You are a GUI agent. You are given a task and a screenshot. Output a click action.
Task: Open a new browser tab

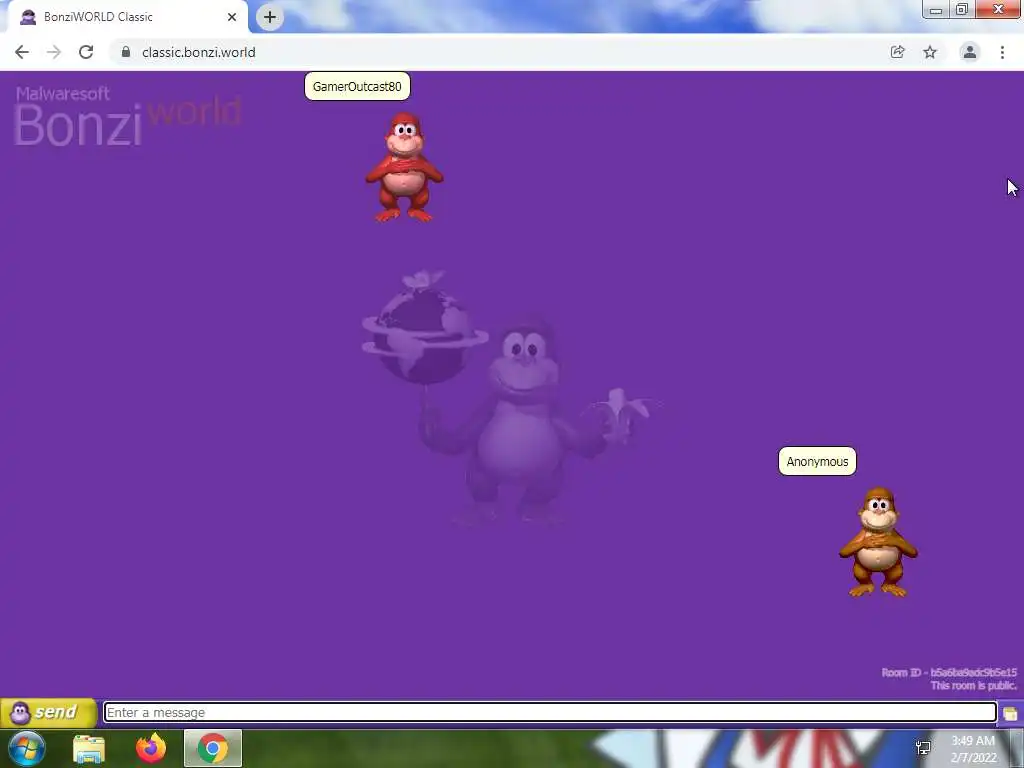270,17
